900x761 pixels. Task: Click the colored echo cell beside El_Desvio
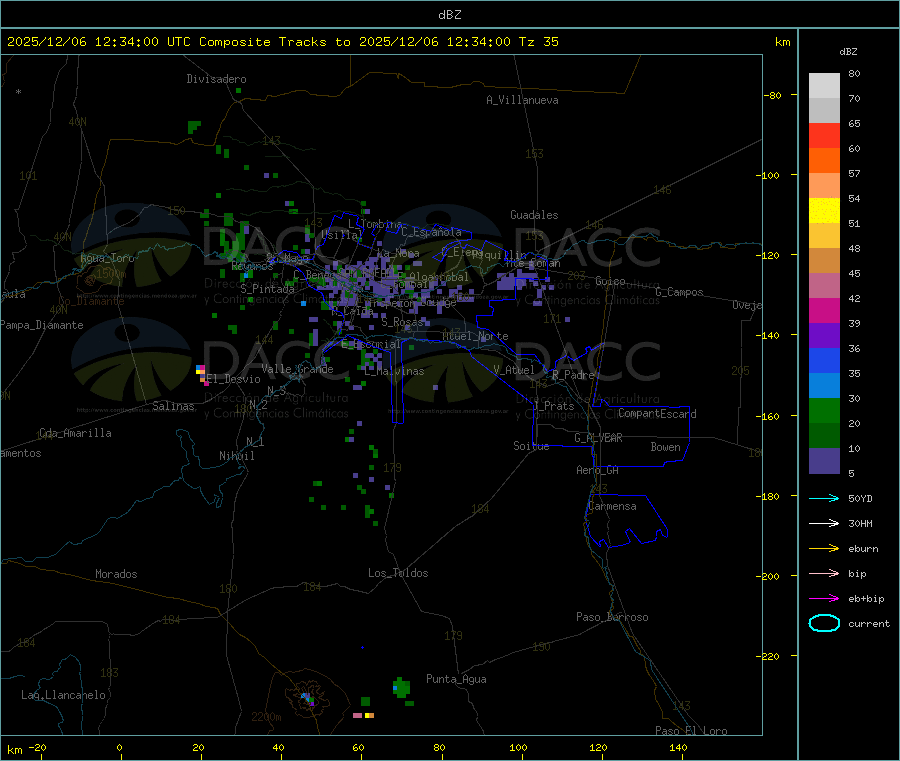(202, 375)
